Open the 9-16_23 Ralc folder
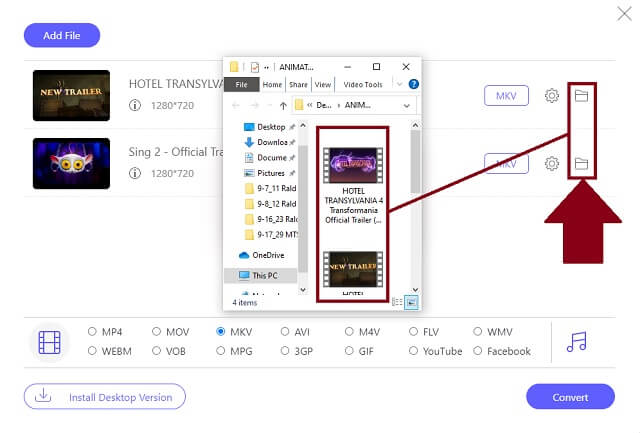Image resolution: width=640 pixels, height=433 pixels. 271,219
